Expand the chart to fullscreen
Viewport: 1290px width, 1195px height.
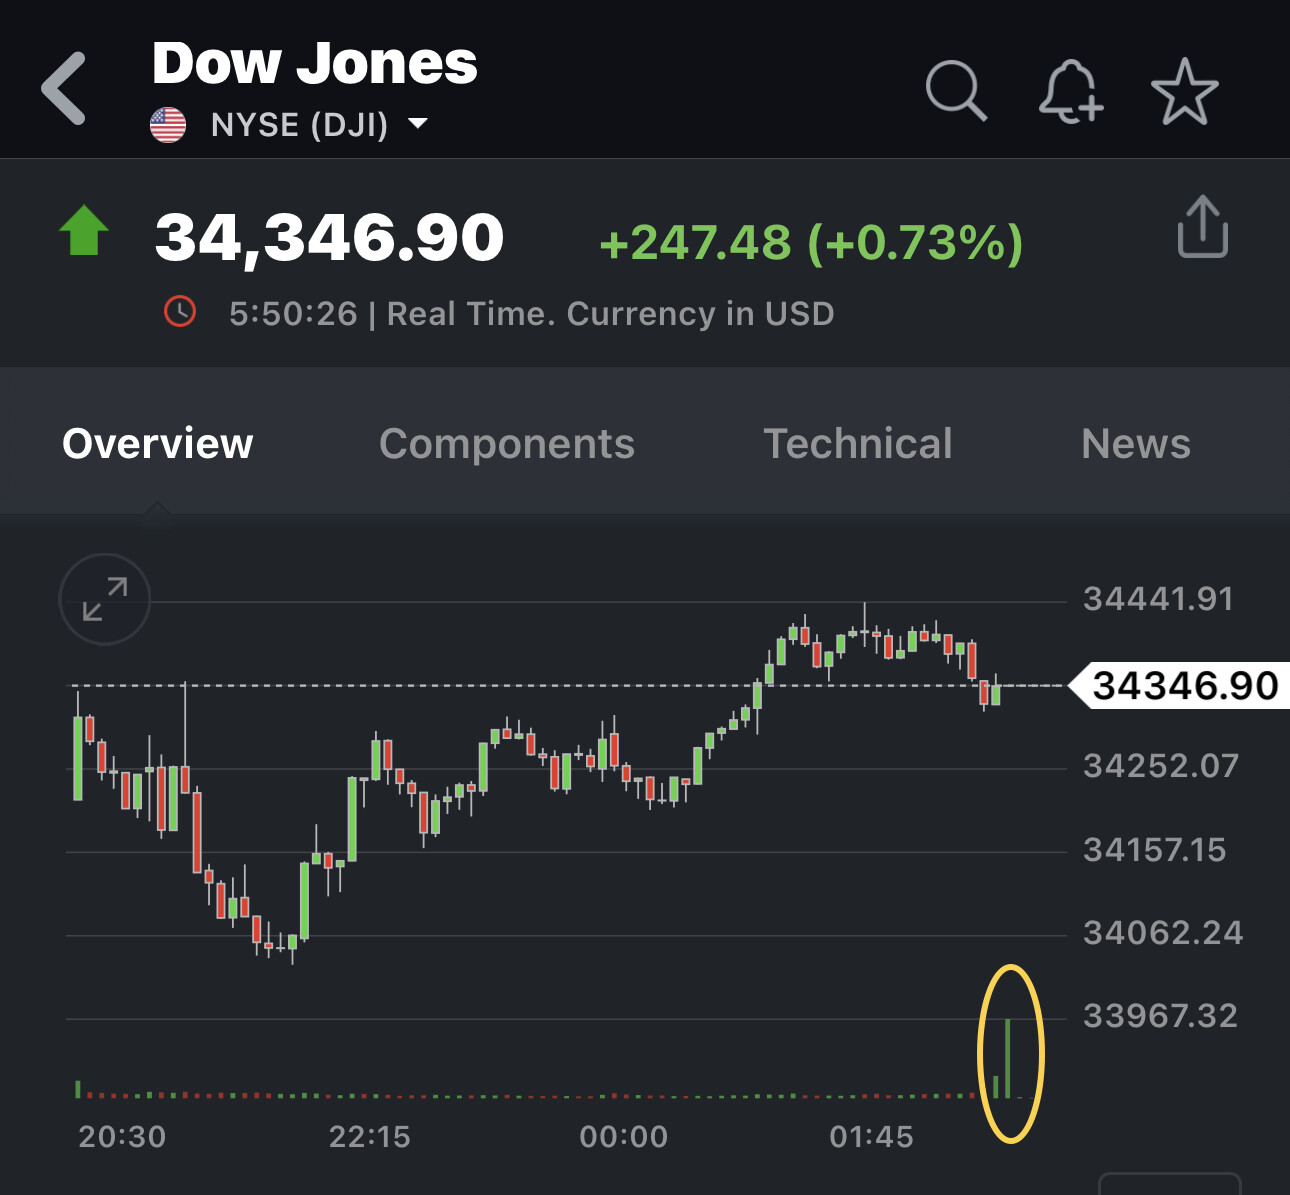105,599
